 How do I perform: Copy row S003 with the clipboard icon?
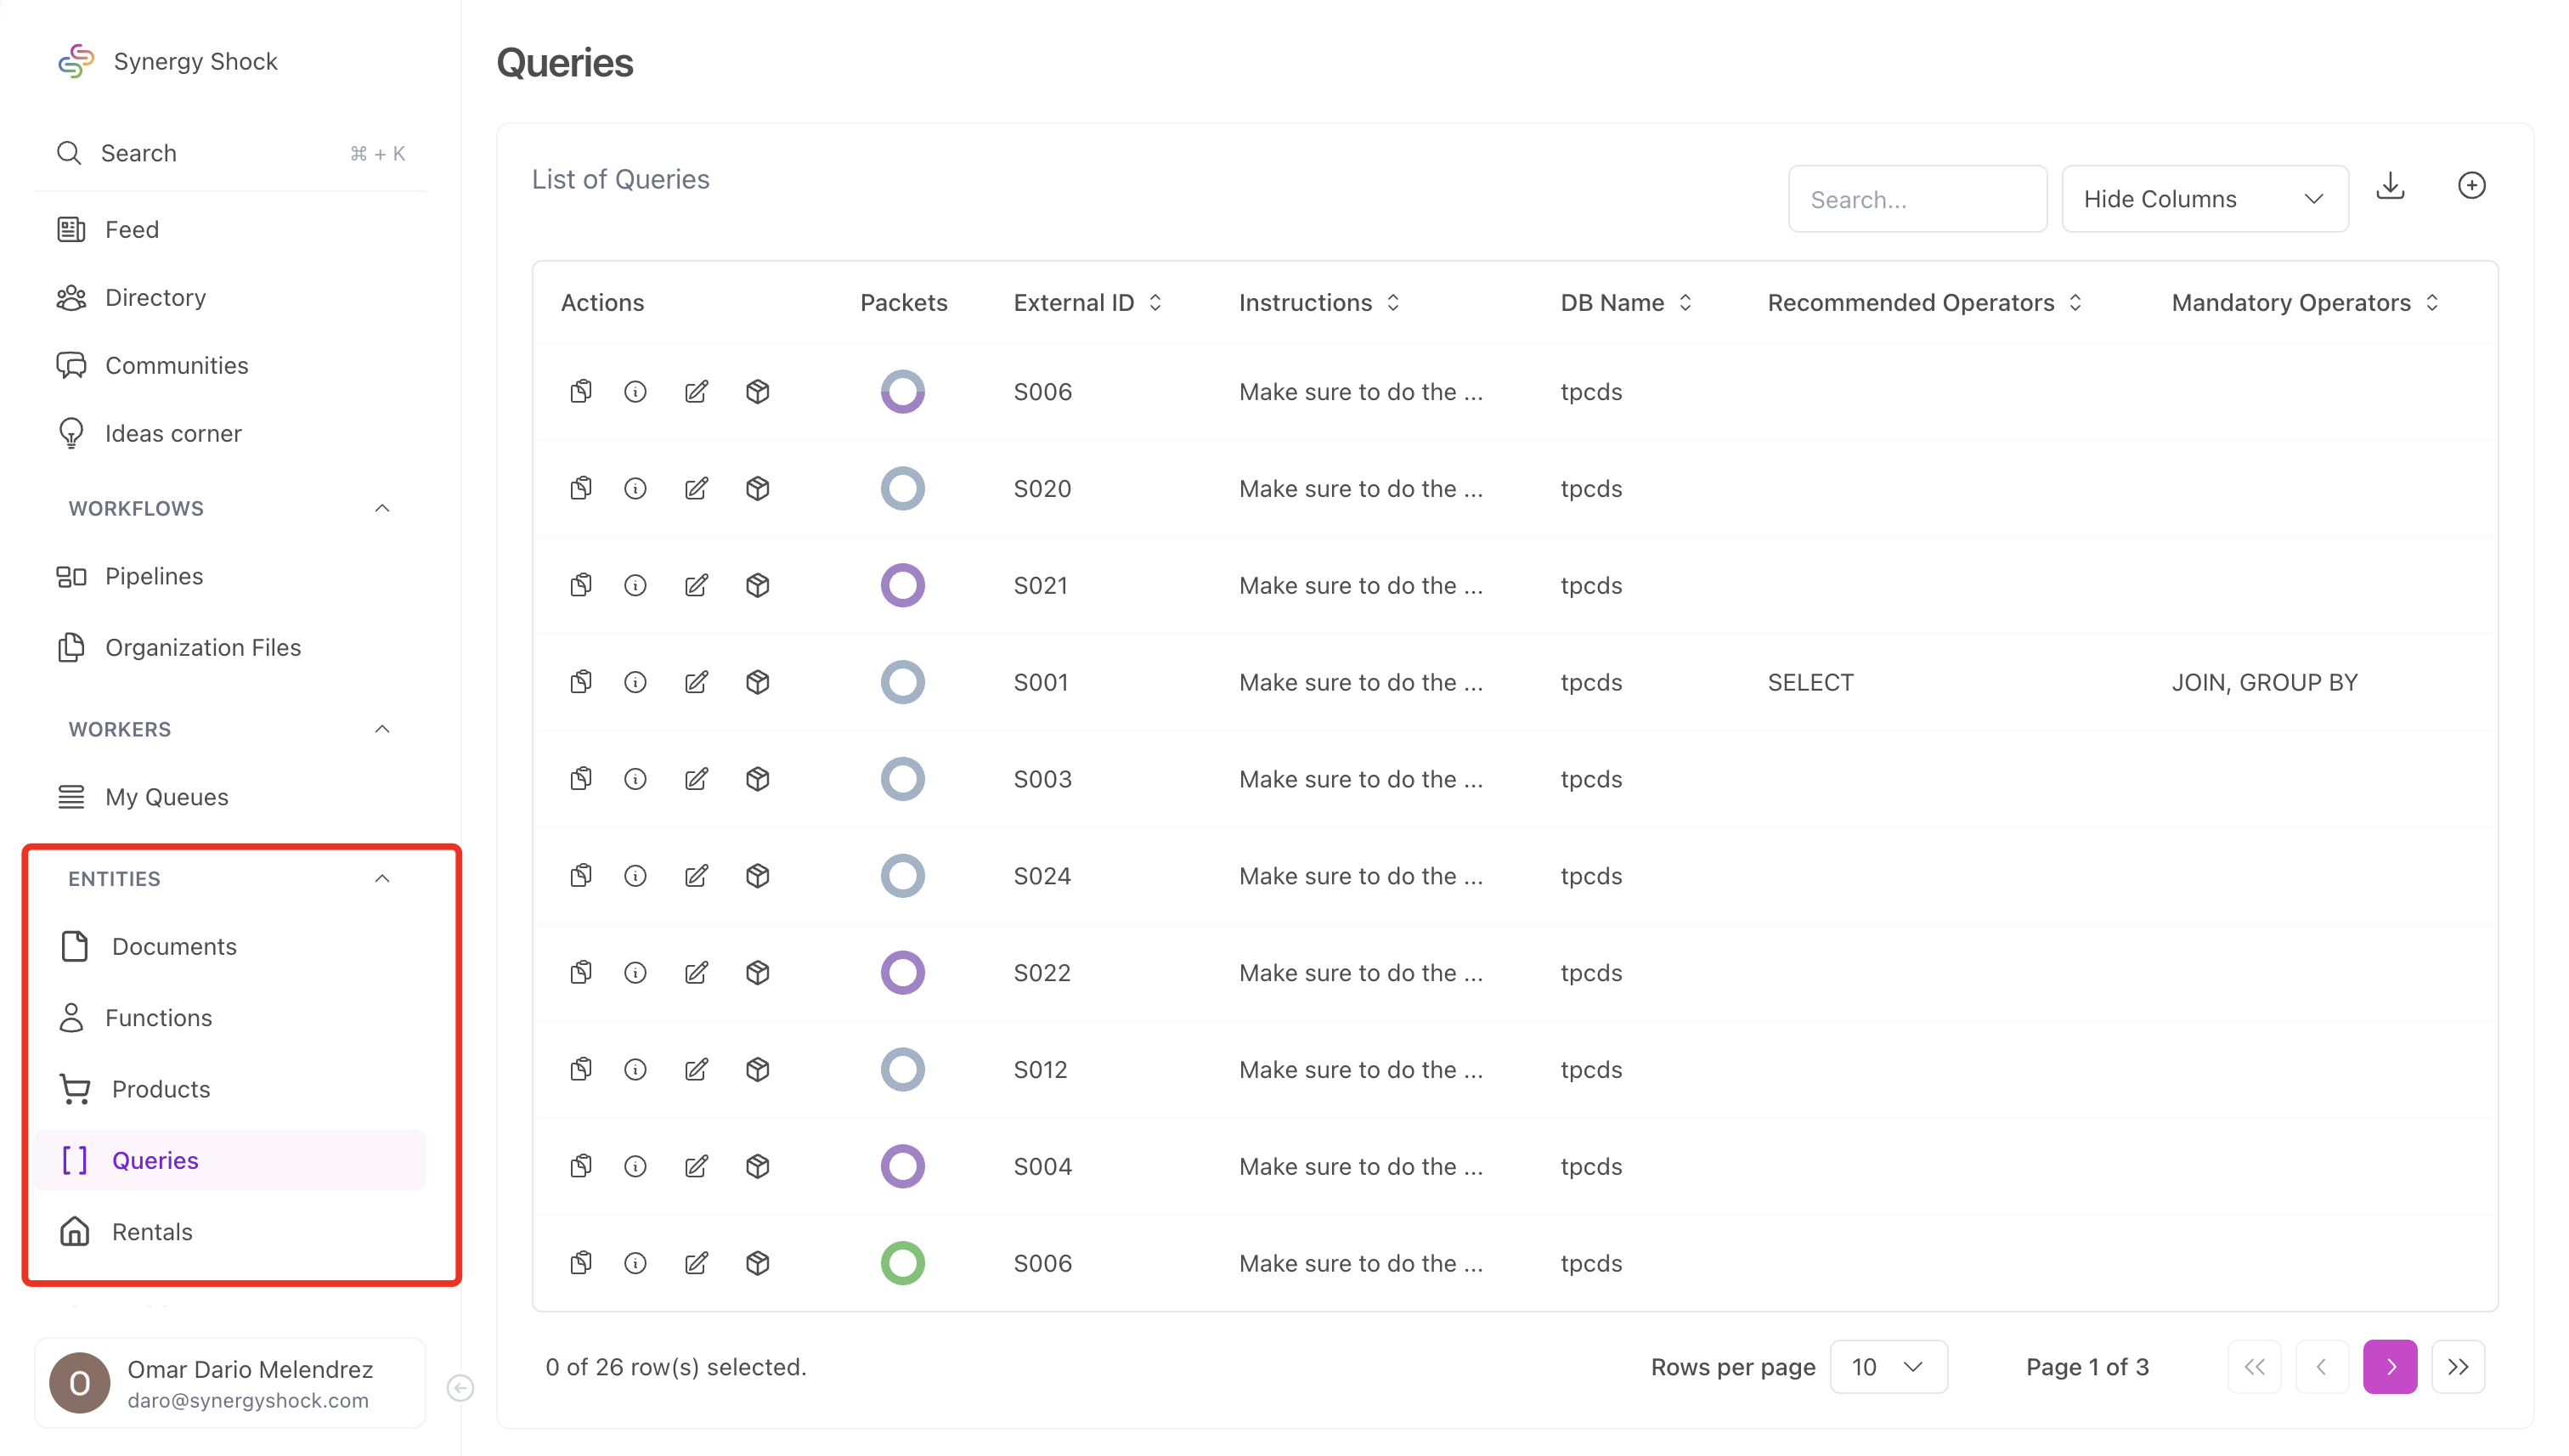(581, 779)
